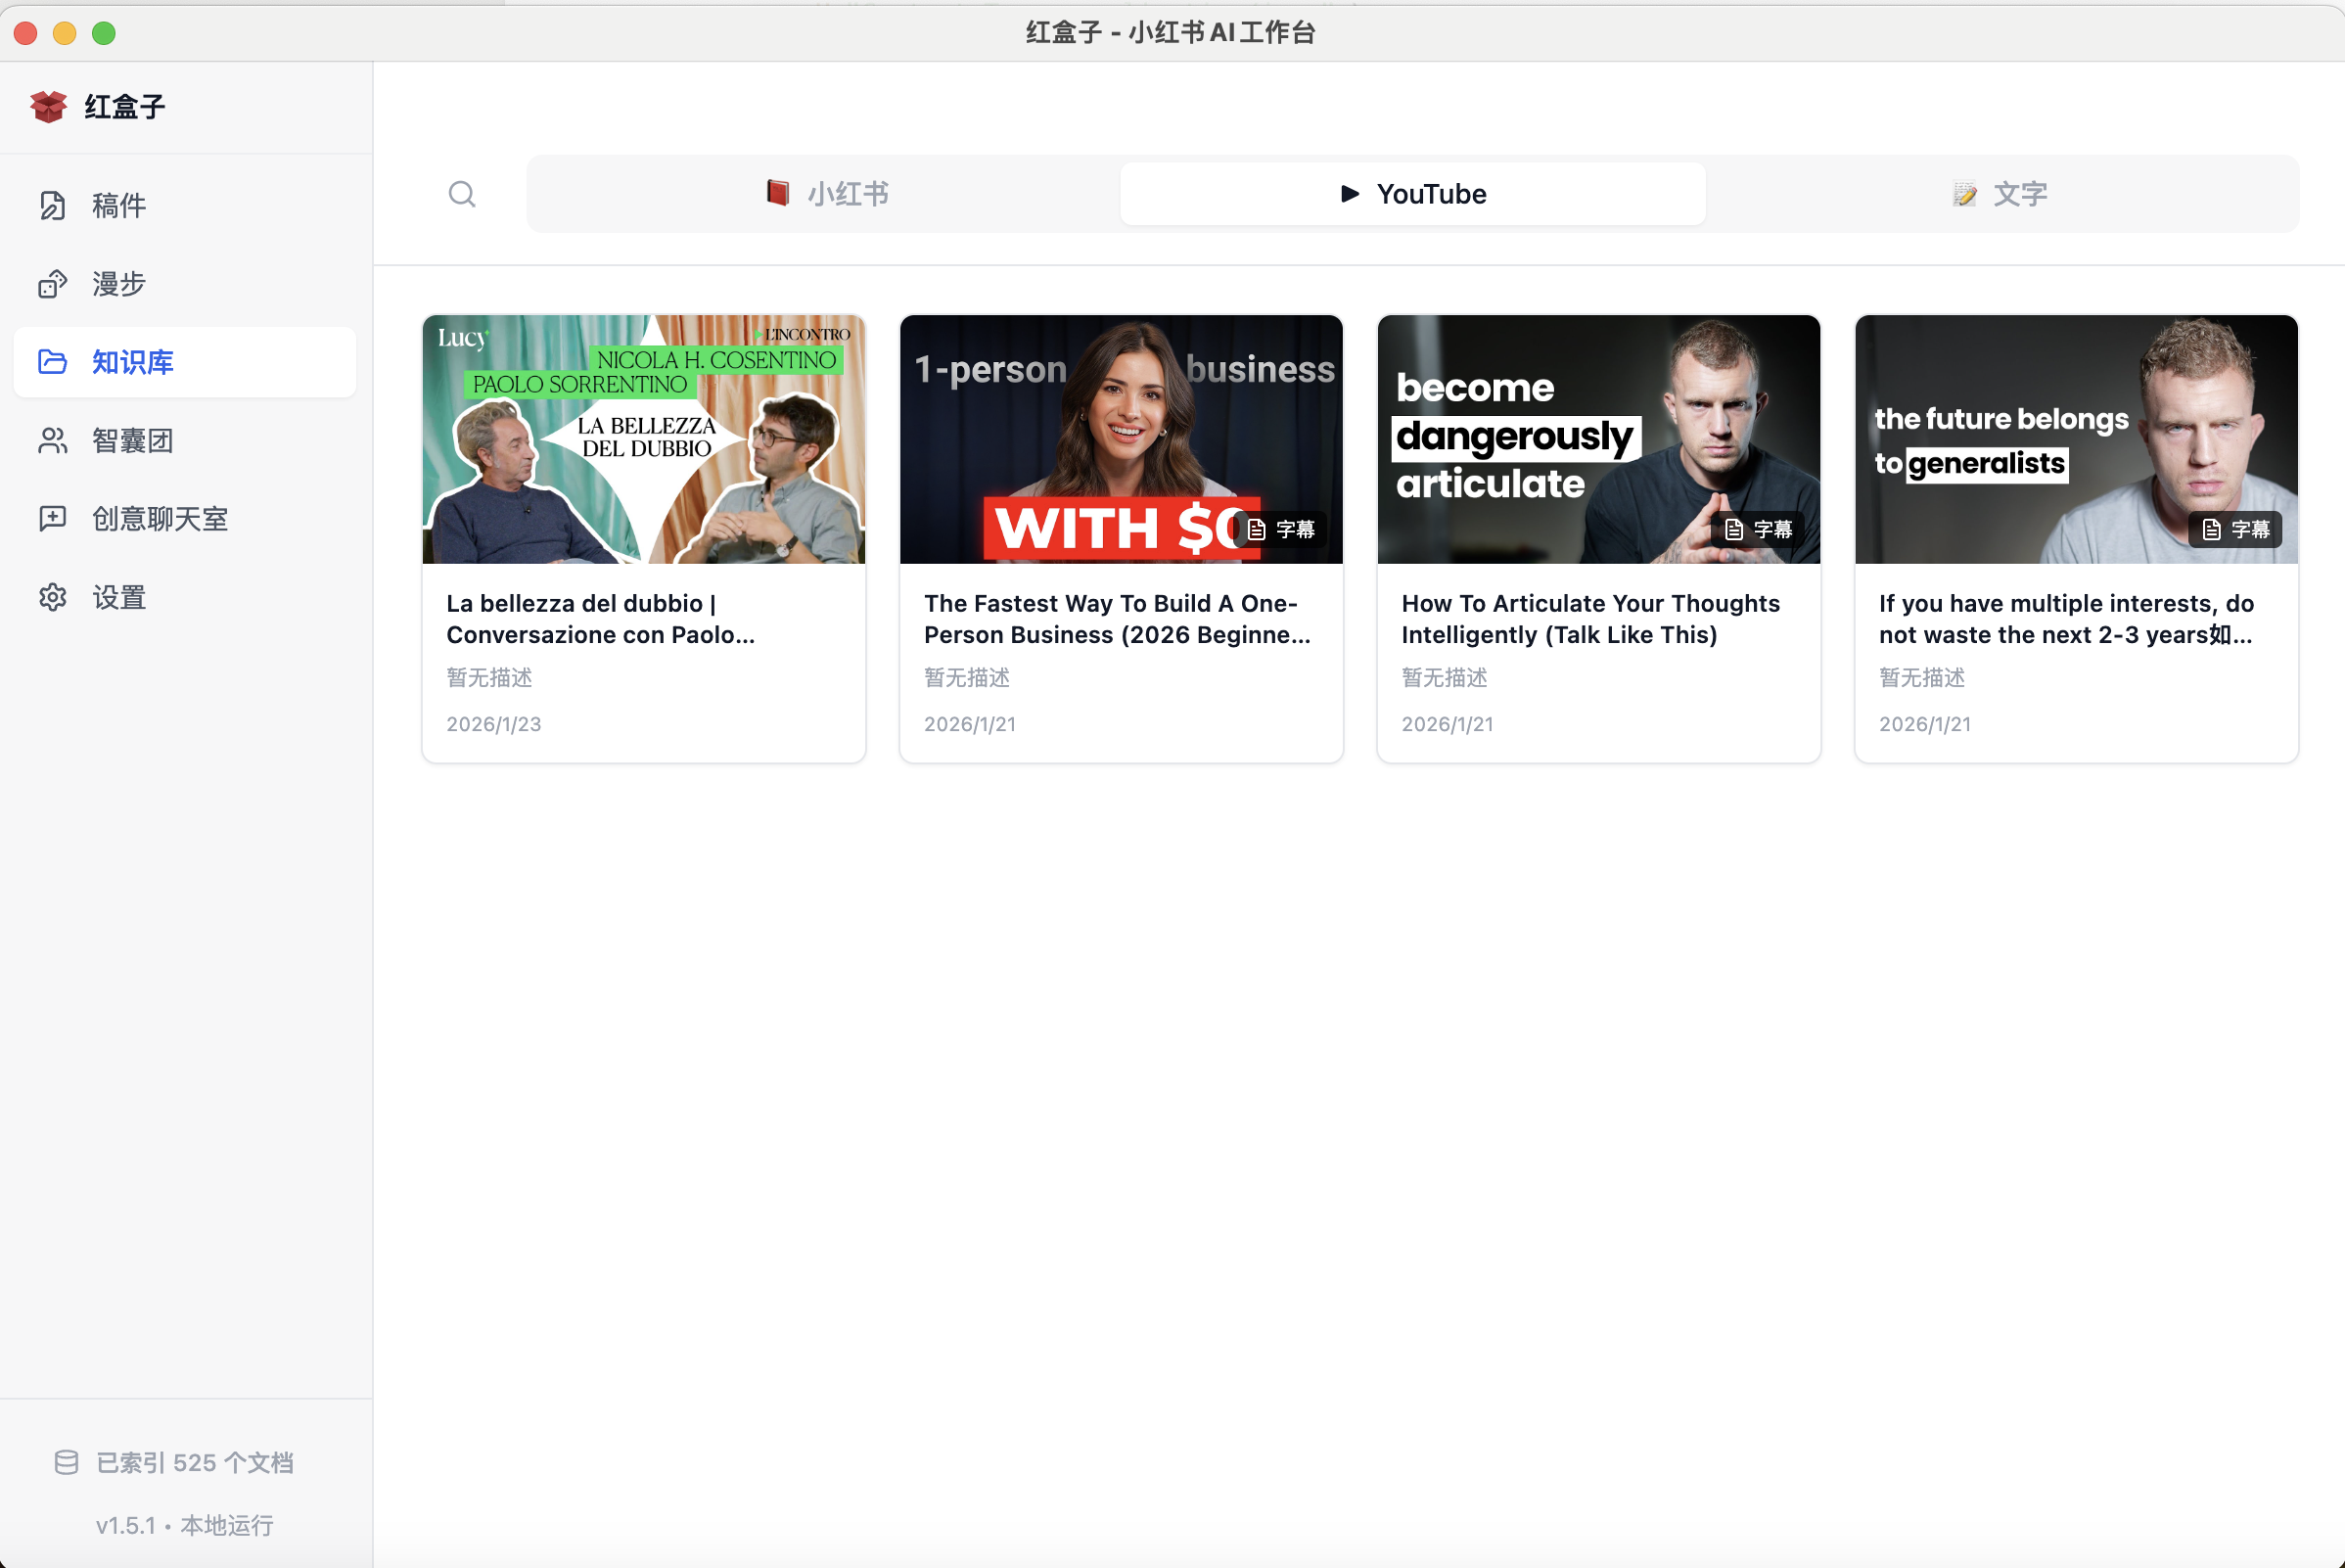Click the green fullscreen window button
The image size is (2345, 1568).
pyautogui.click(x=104, y=33)
